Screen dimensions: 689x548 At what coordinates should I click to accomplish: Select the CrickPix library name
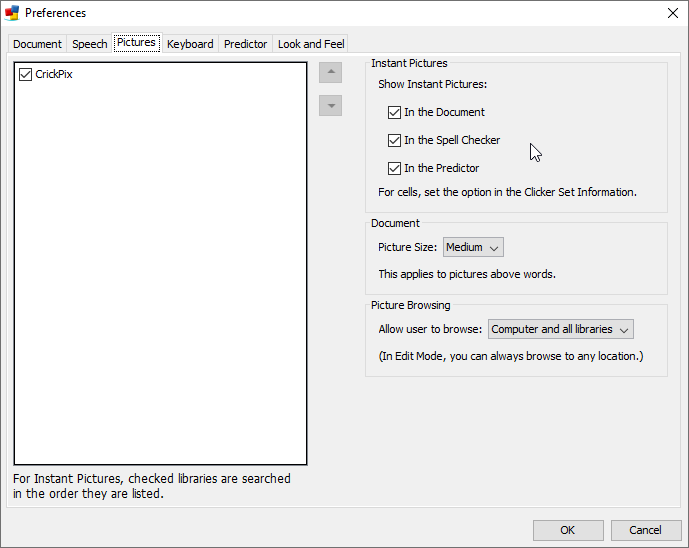(54, 75)
